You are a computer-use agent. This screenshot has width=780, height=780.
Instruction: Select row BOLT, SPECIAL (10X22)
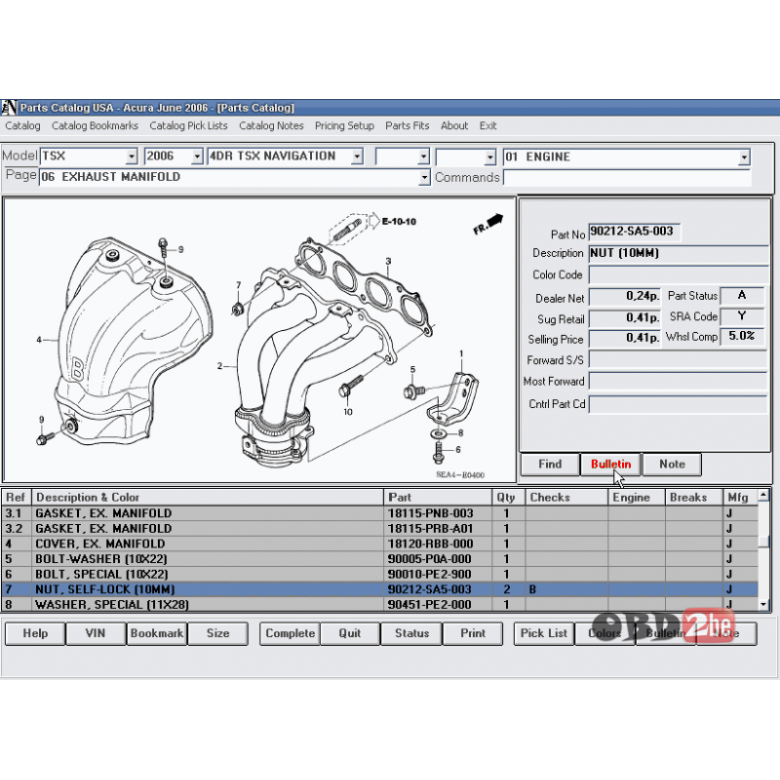pos(380,575)
